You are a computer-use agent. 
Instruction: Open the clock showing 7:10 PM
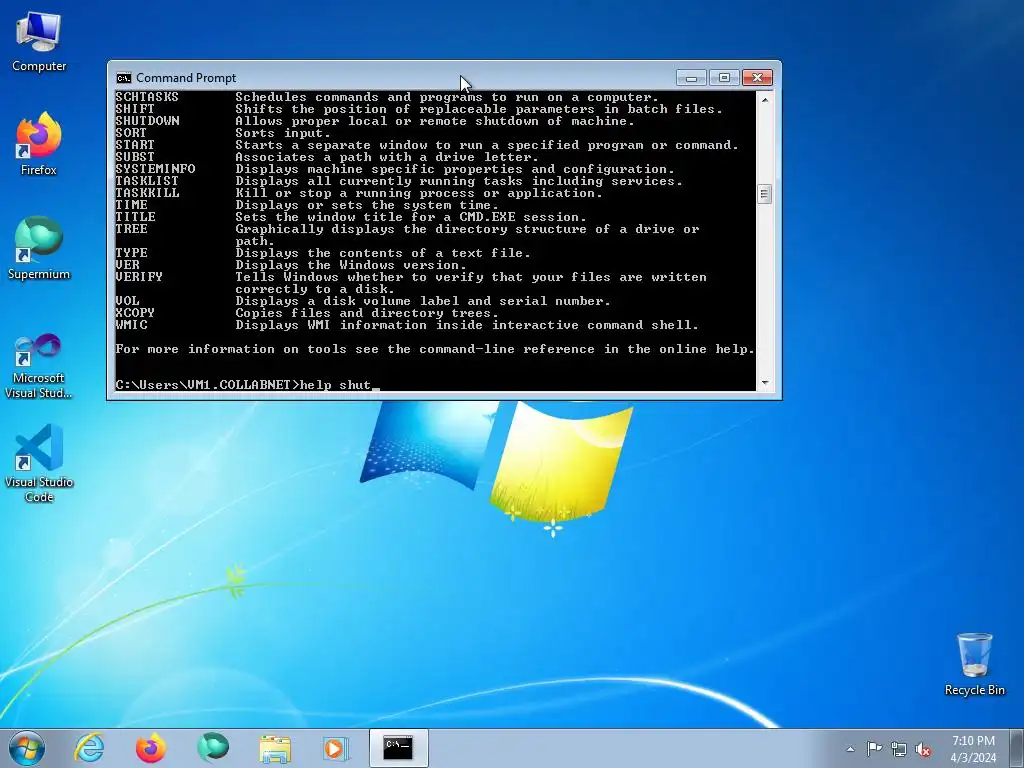point(973,748)
